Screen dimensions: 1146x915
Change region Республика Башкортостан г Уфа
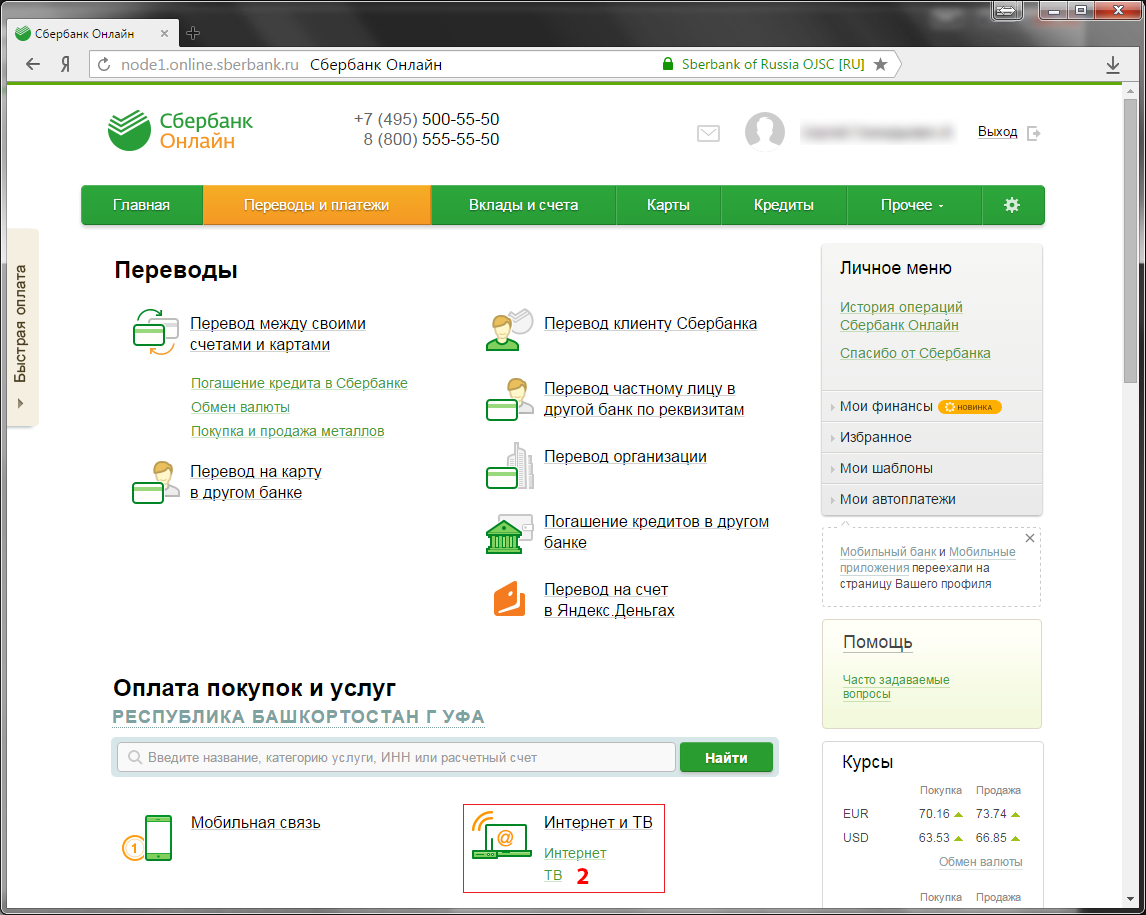(298, 716)
